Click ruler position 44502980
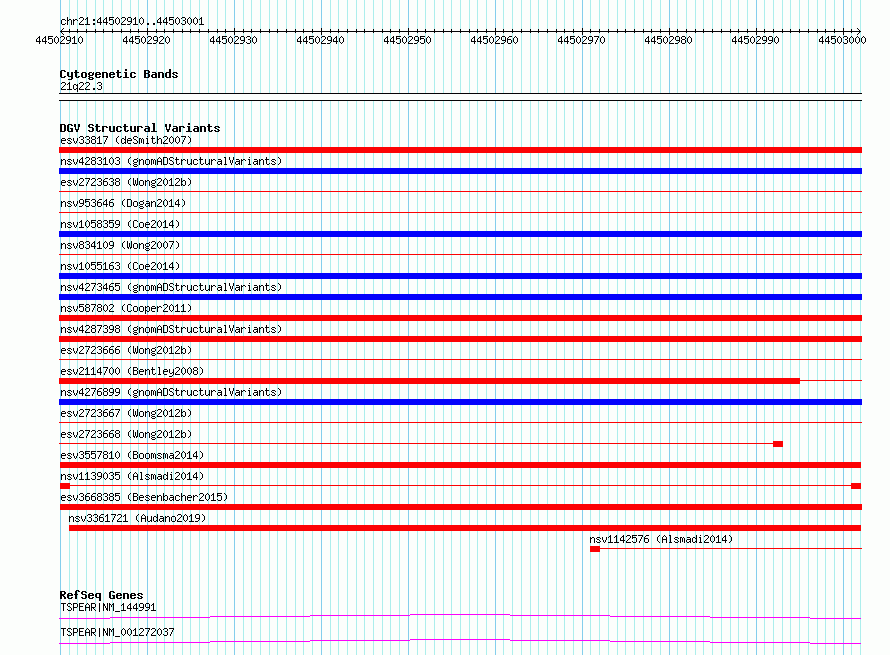Screen dimensions: 890x655 coord(668,40)
